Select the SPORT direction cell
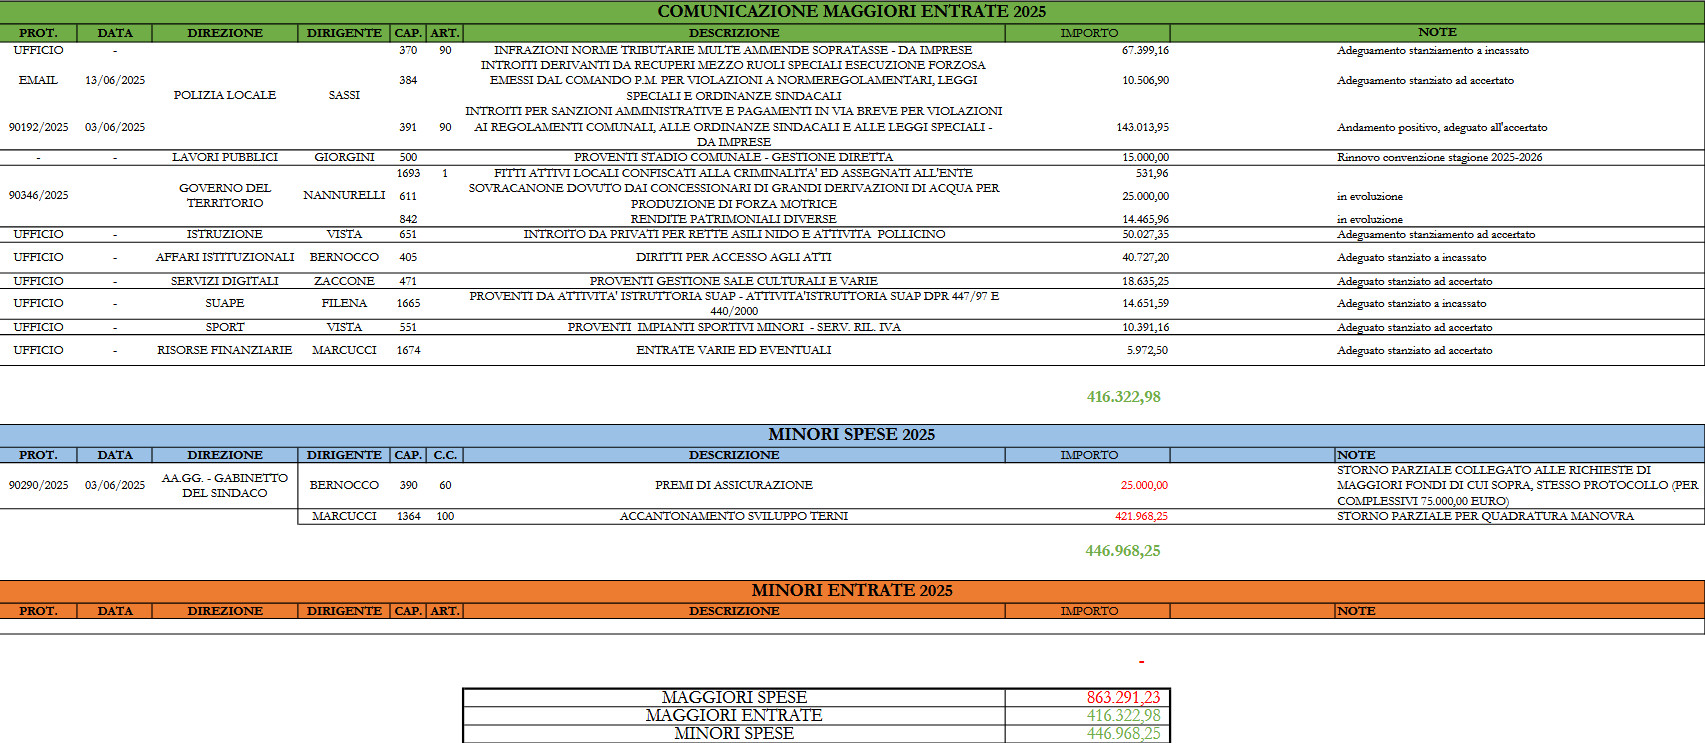Image resolution: width=1705 pixels, height=743 pixels. tap(225, 327)
